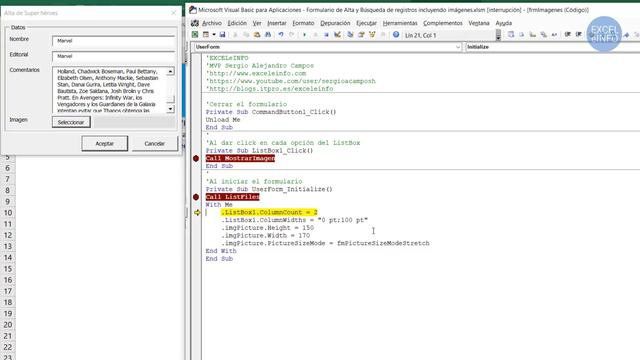The height and width of the screenshot is (360, 640).
Task: Click the VBA application icon in title bar
Action: [x=193, y=10]
